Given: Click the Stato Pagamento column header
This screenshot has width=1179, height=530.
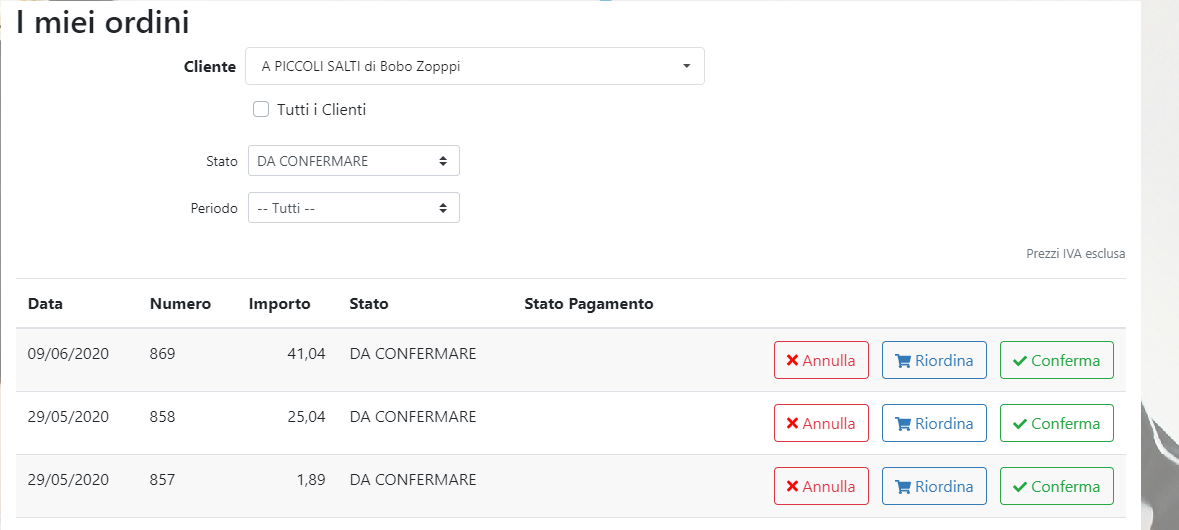Looking at the screenshot, I should [x=588, y=304].
